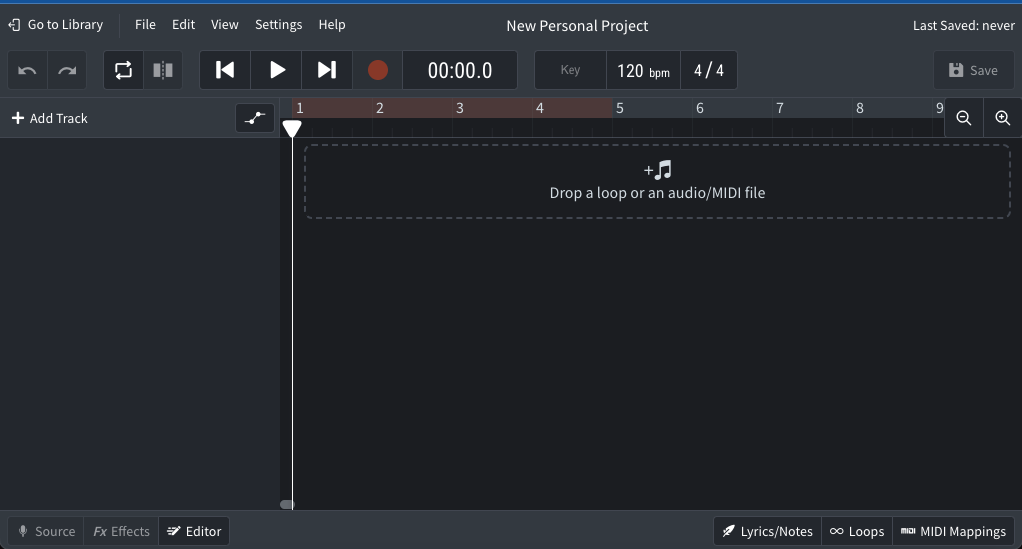The width and height of the screenshot is (1022, 549).
Task: Zoom out of the timeline
Action: click(x=964, y=118)
